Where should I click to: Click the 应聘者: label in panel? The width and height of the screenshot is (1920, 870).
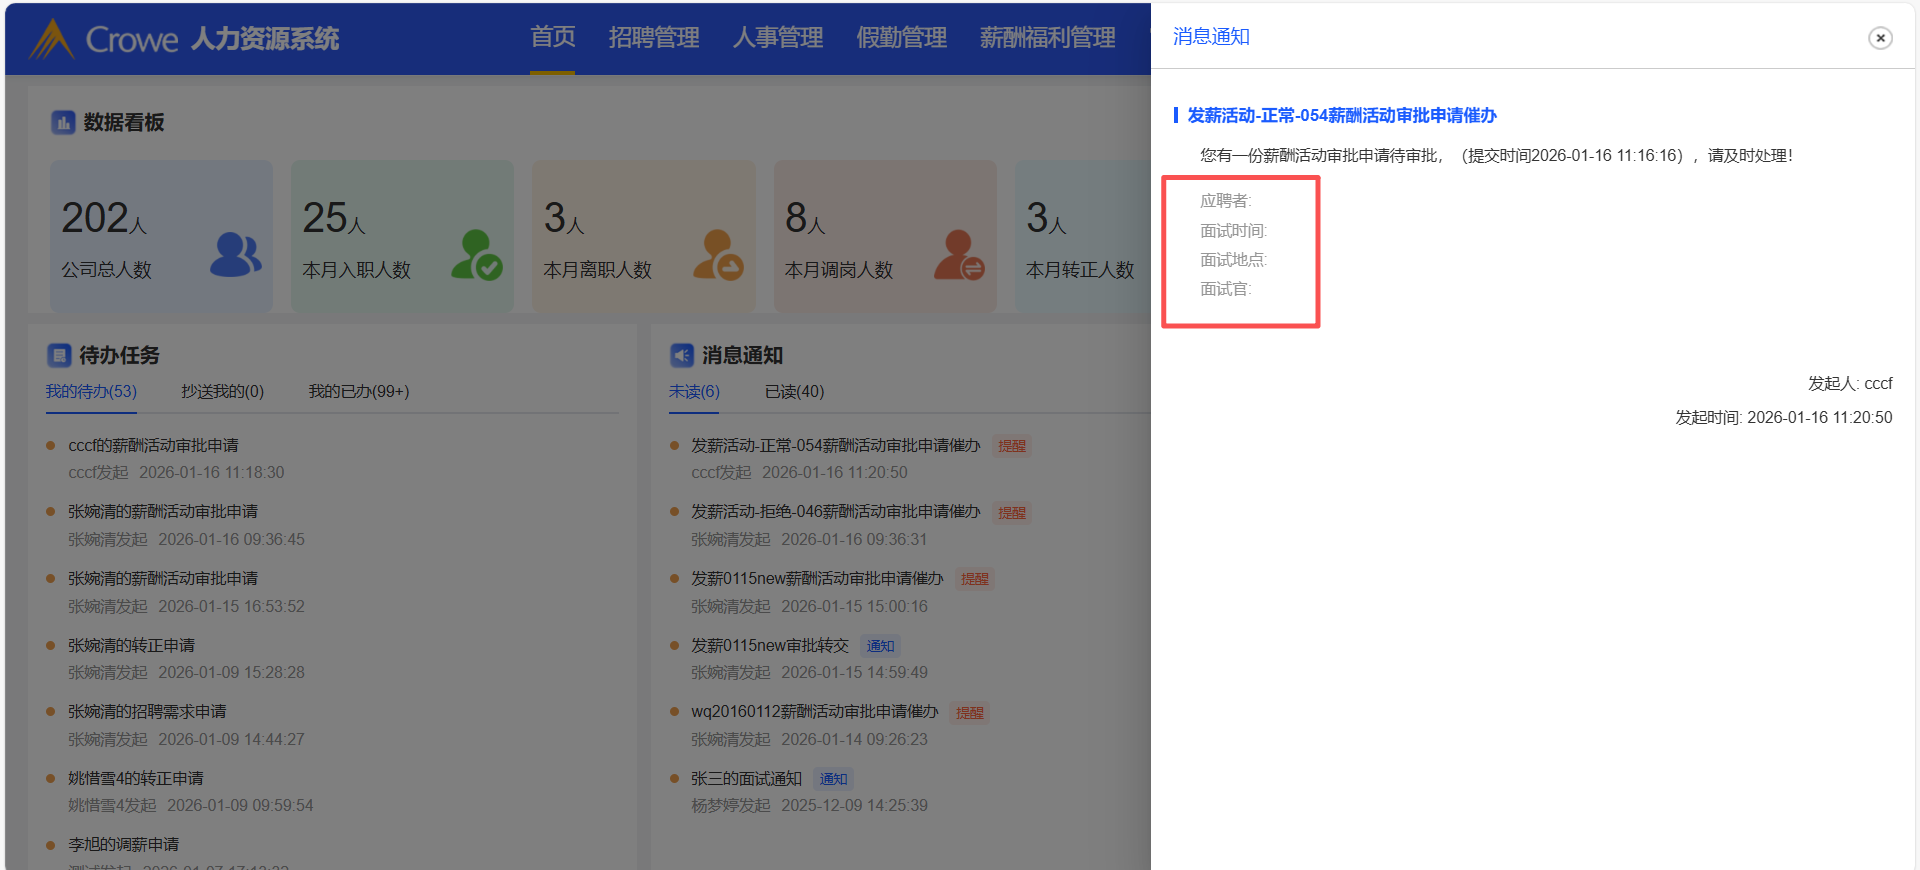(1226, 201)
